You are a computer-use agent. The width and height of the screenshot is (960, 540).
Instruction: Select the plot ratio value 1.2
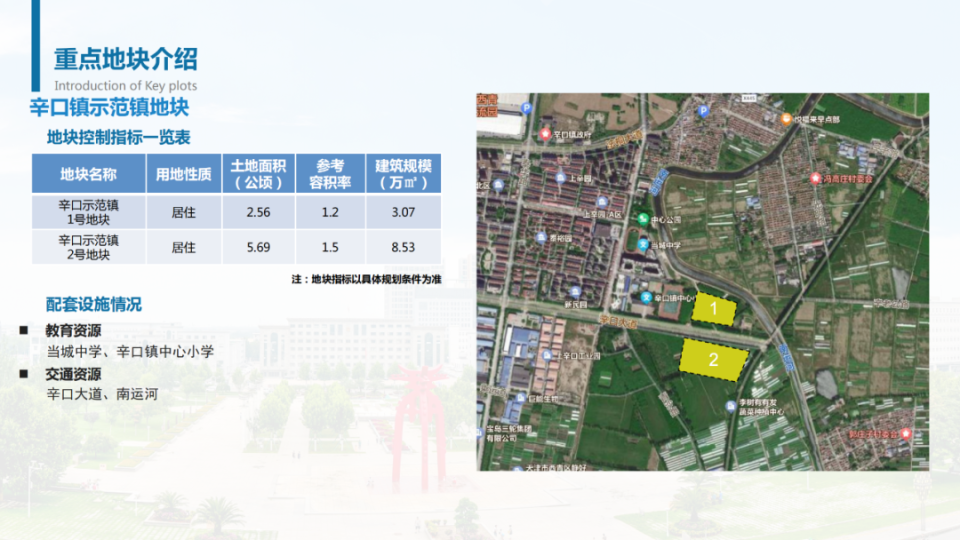330,212
